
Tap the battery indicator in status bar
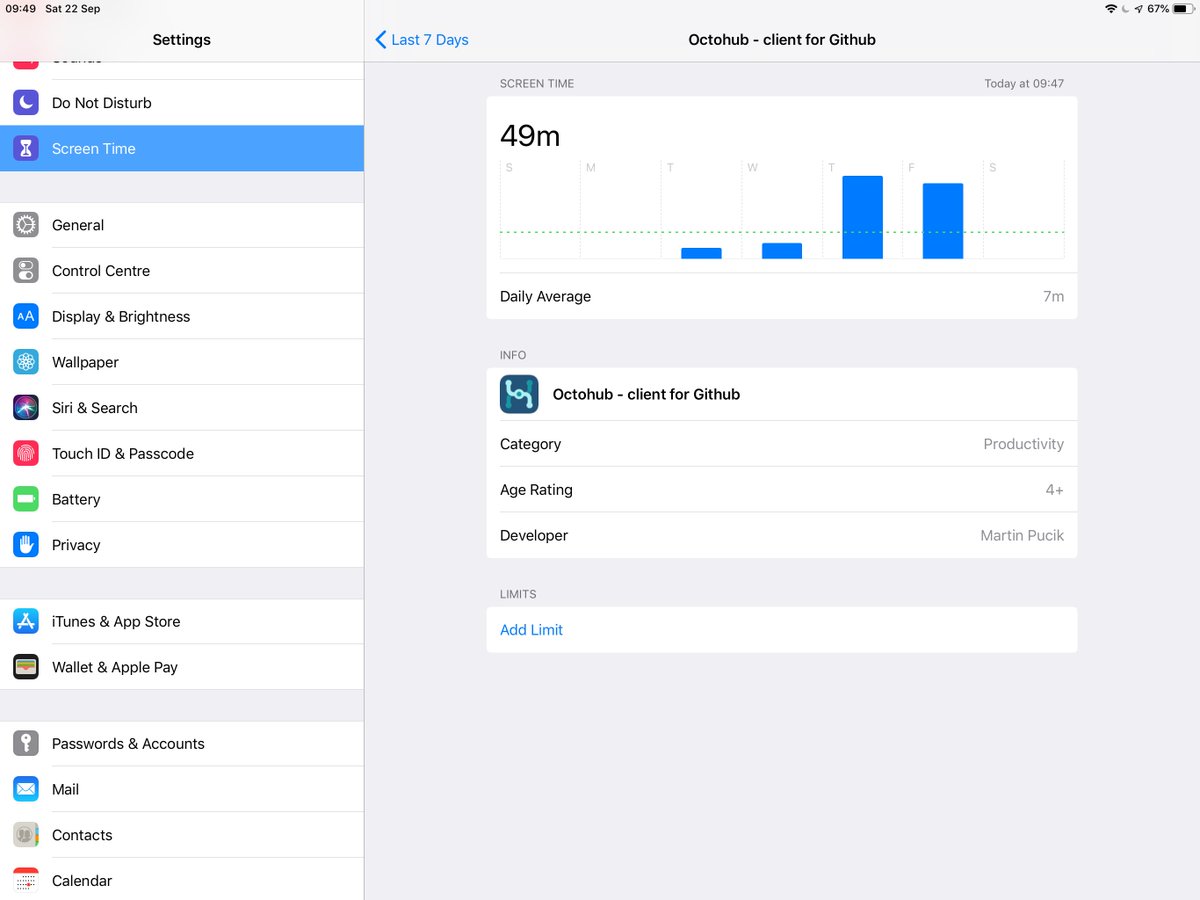click(x=1182, y=9)
